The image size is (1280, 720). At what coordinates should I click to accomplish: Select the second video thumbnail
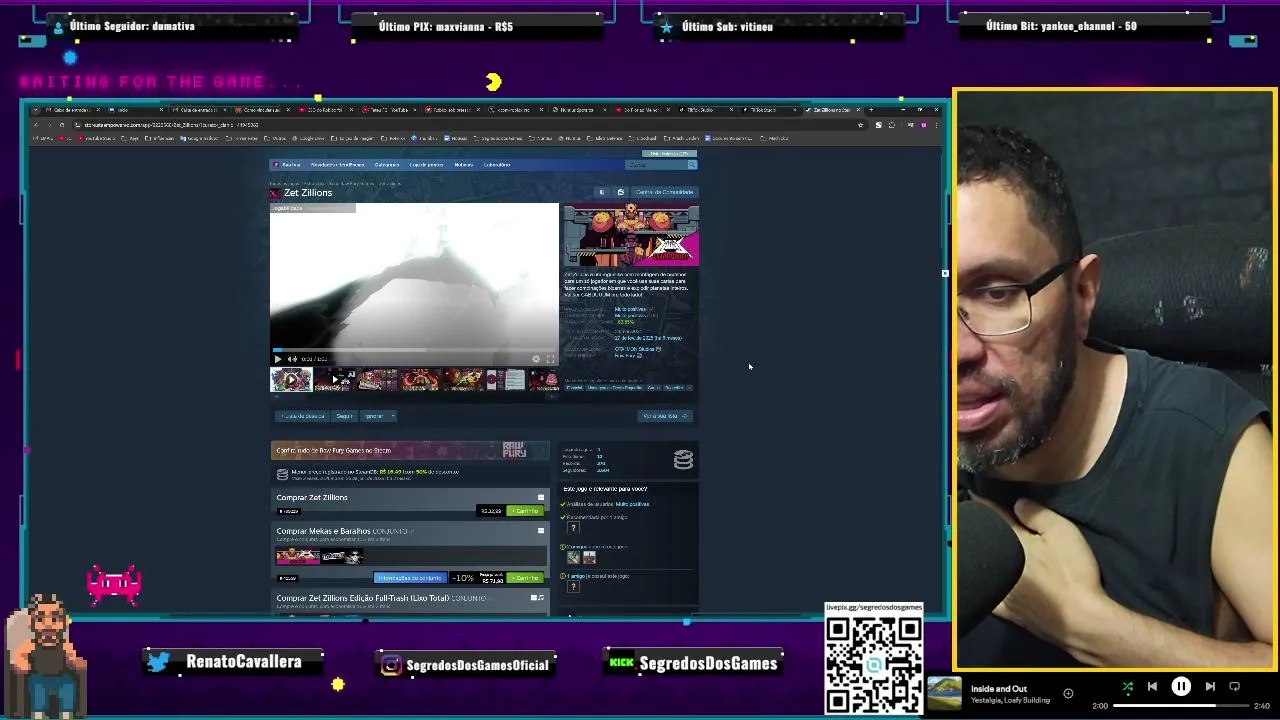coord(335,380)
